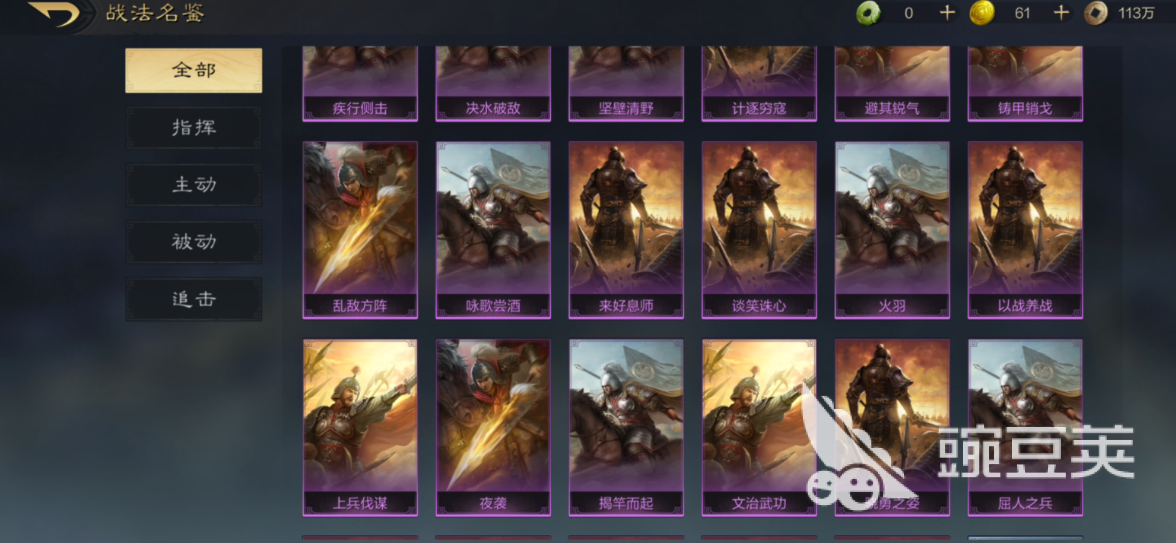Tap the green jade currency icon
This screenshot has width=1176, height=543.
click(869, 13)
